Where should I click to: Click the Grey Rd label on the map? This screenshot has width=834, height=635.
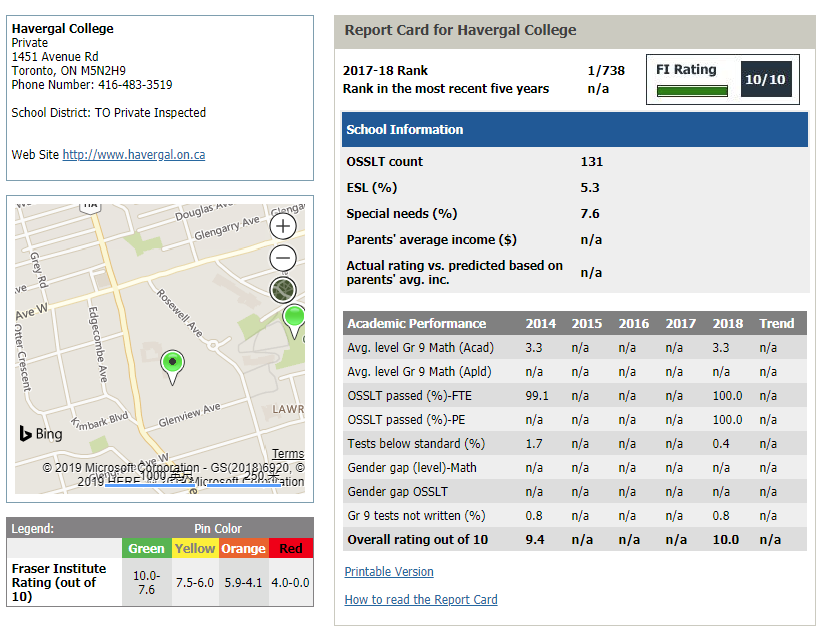(39, 270)
